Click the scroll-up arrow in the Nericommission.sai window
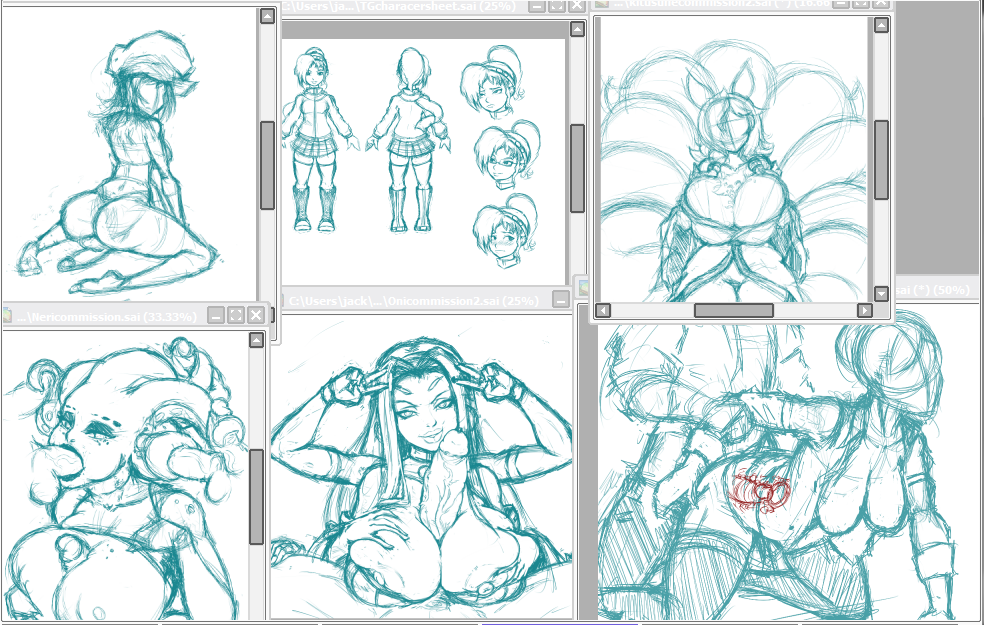Screen dimensions: 984x625 [256, 340]
